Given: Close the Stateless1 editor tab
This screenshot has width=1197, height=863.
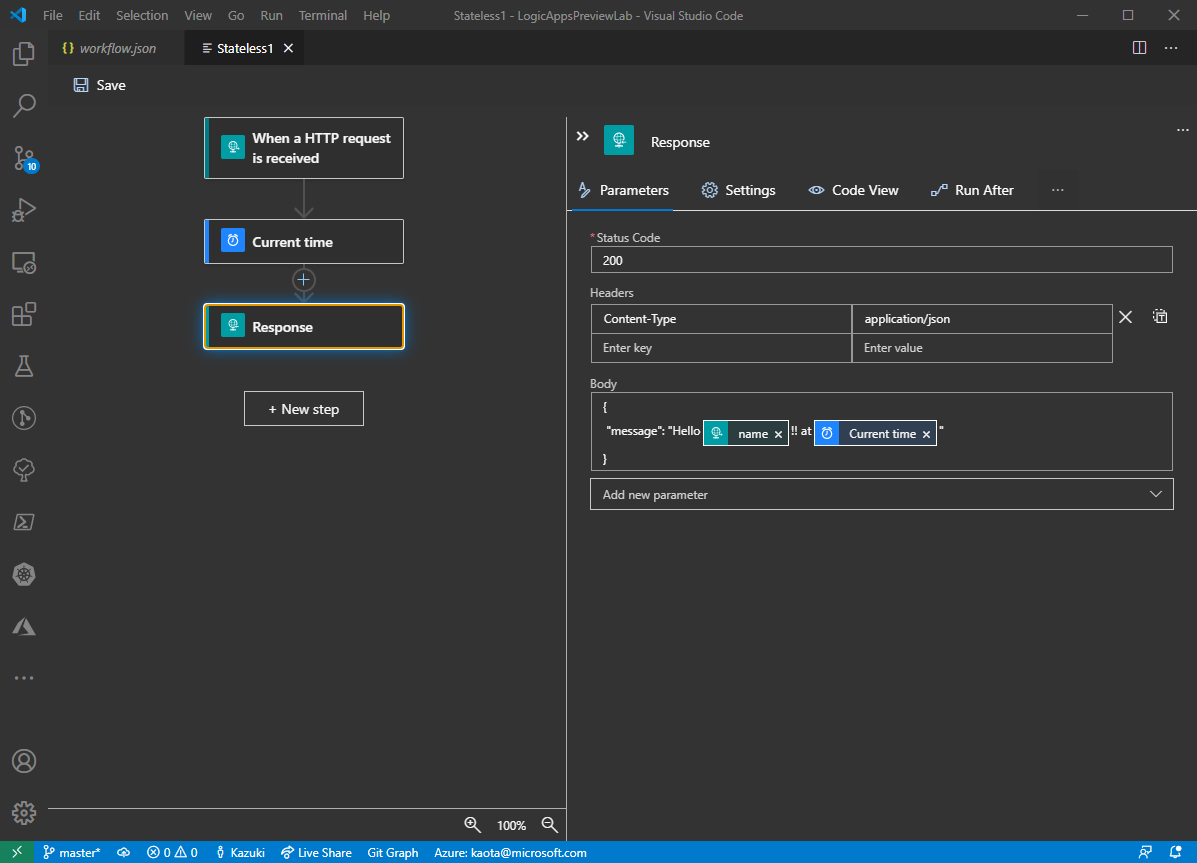Looking at the screenshot, I should pos(289,48).
